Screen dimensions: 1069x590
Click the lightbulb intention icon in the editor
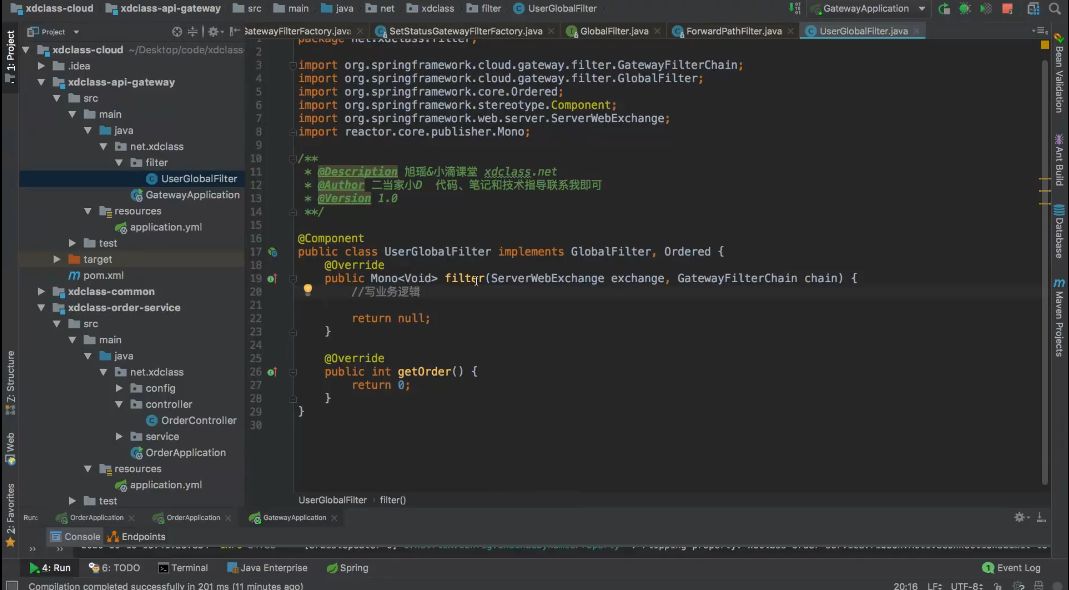coord(307,289)
